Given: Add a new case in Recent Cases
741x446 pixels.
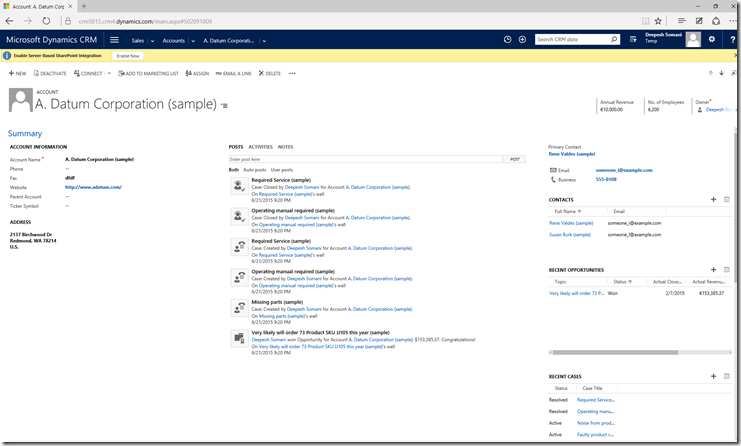Looking at the screenshot, I should (x=713, y=376).
